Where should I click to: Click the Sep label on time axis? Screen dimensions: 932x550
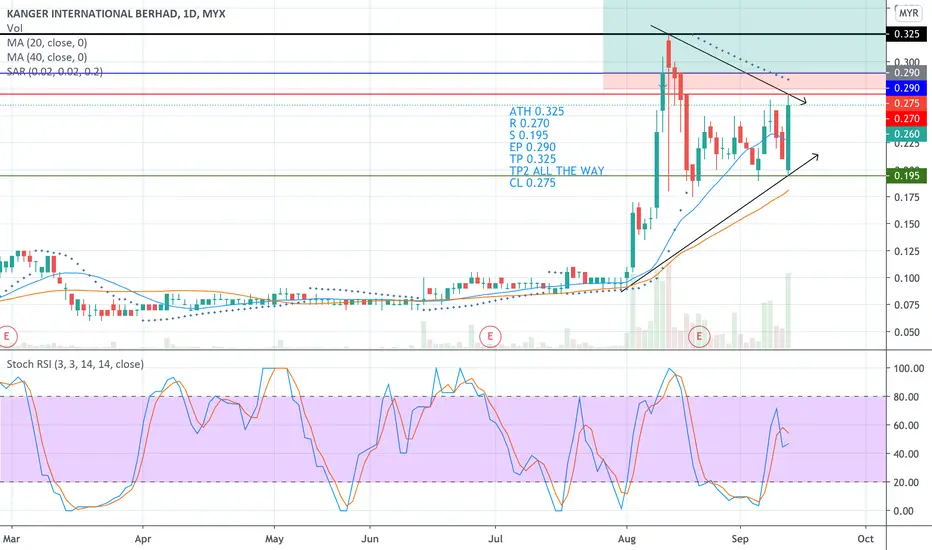click(740, 539)
